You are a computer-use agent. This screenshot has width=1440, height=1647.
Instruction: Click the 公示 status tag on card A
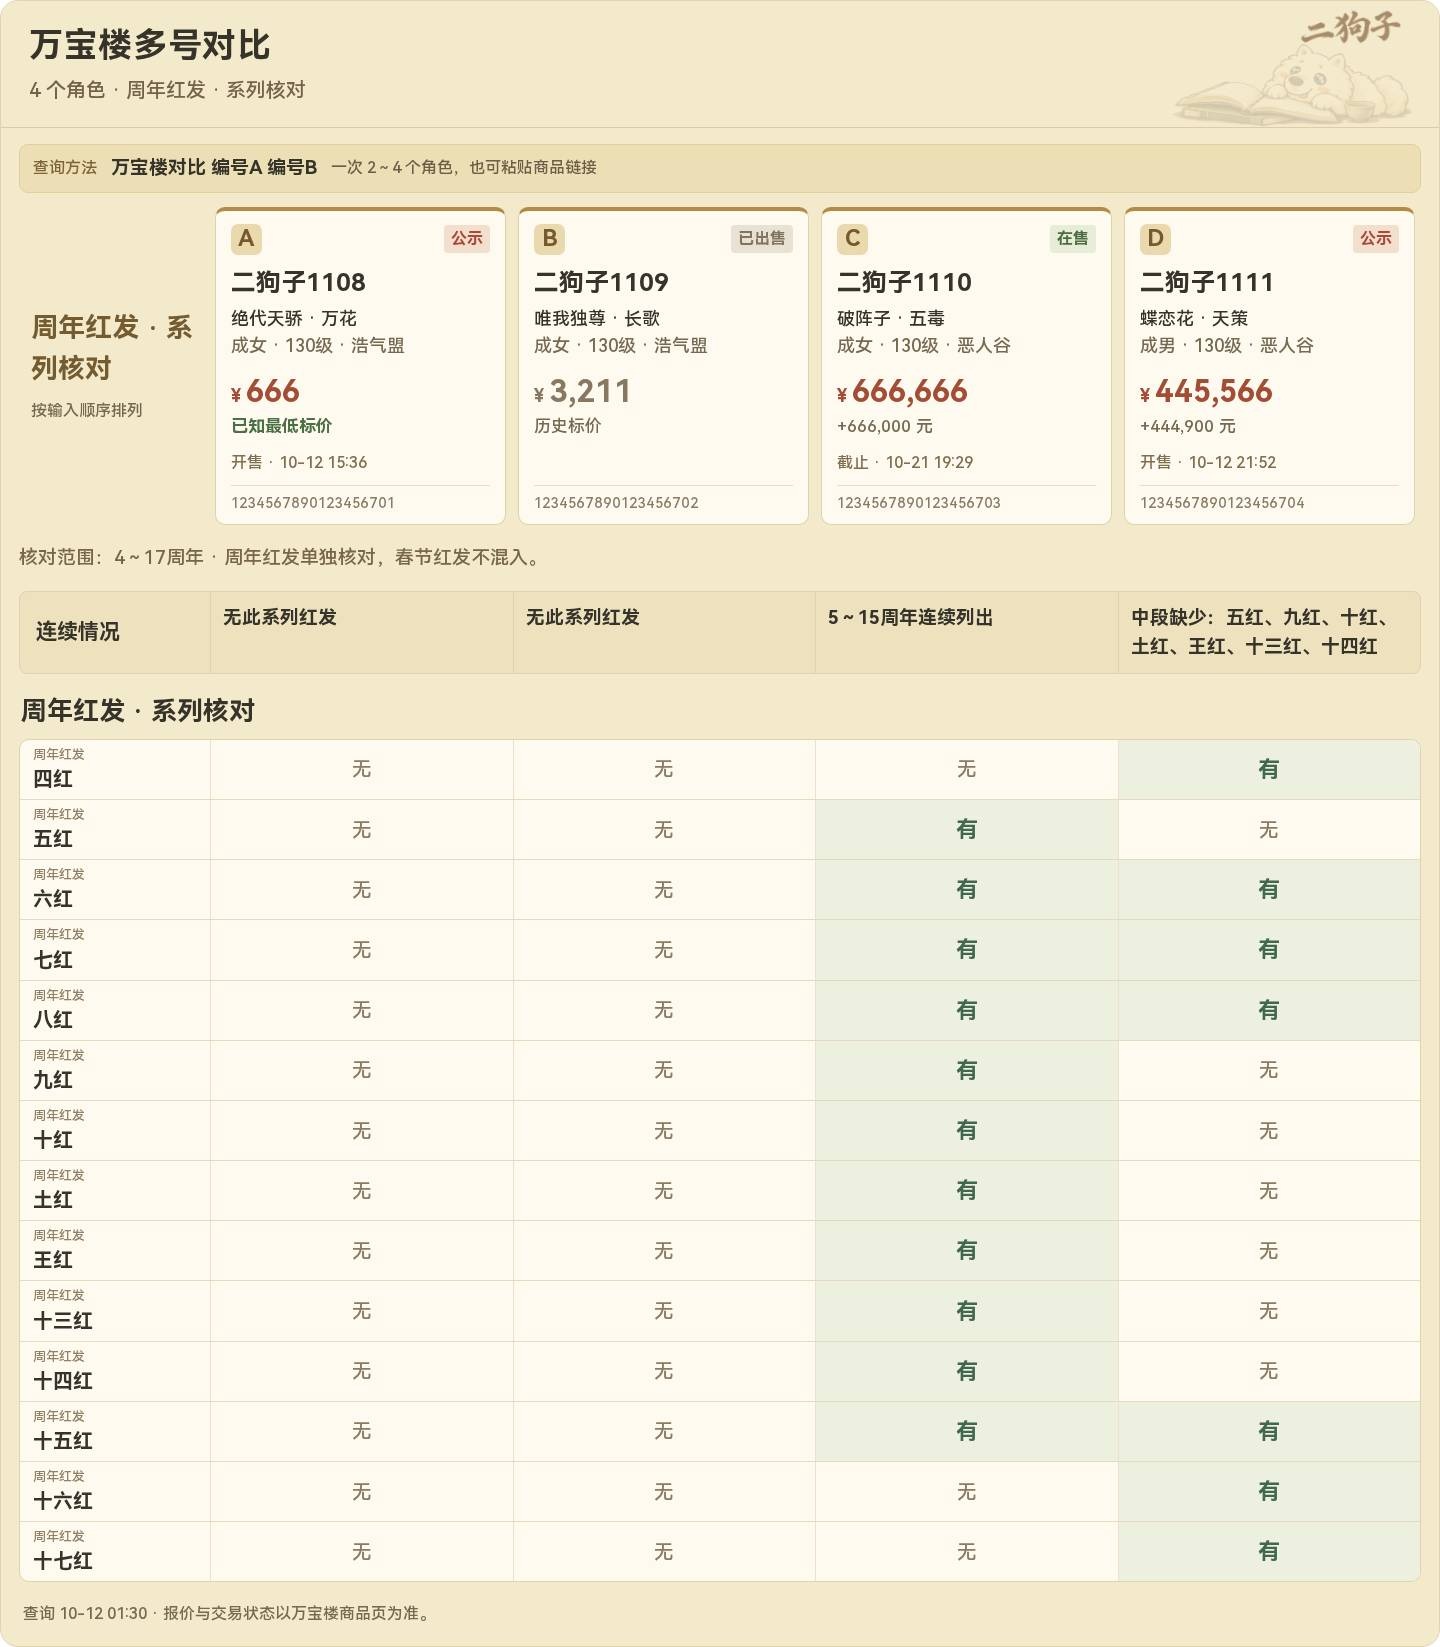(467, 238)
